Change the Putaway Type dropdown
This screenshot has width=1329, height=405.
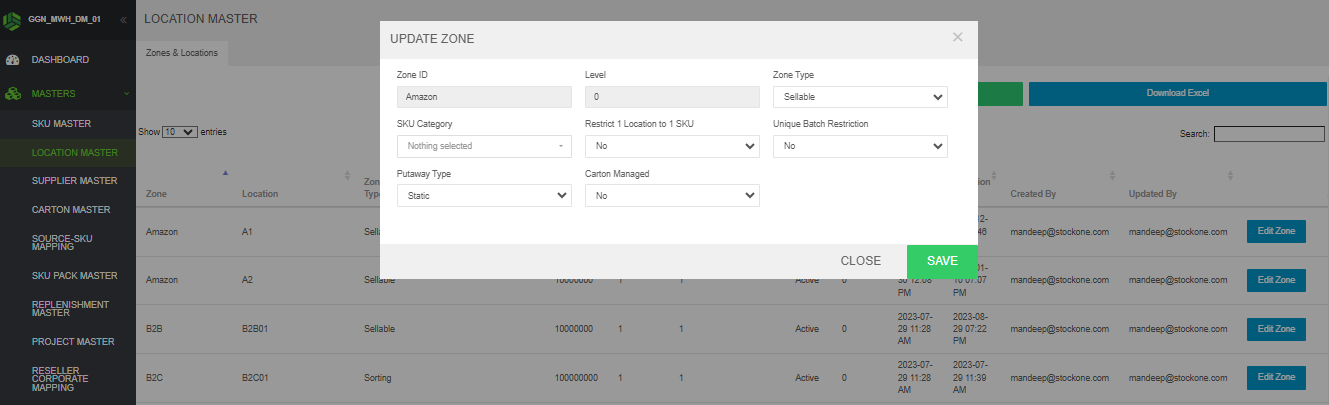click(484, 196)
